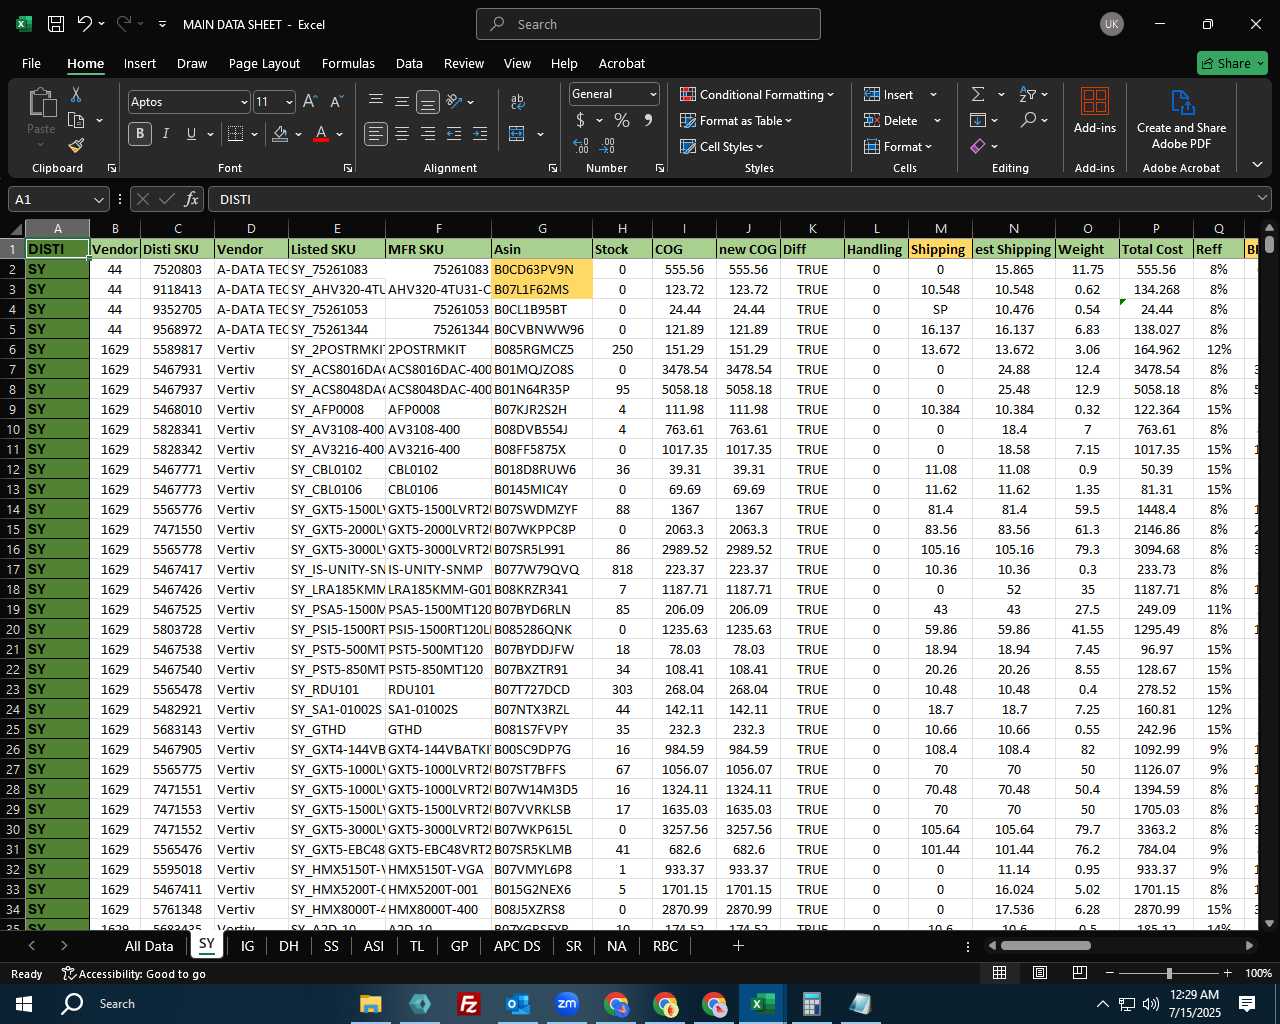
Task: Open the font size dropdown
Action: coord(289,102)
